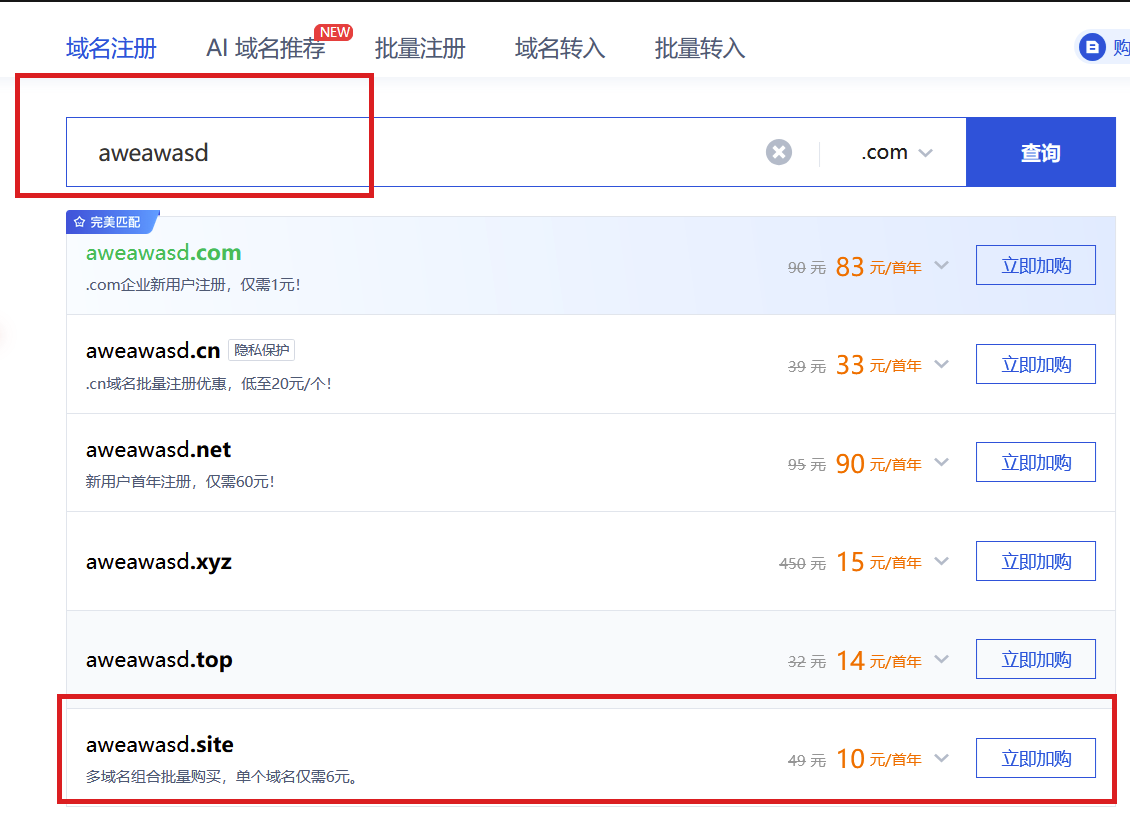This screenshot has height=820, width=1130.
Task: Click the .com企业新用户注册 promo text
Action: [193, 285]
